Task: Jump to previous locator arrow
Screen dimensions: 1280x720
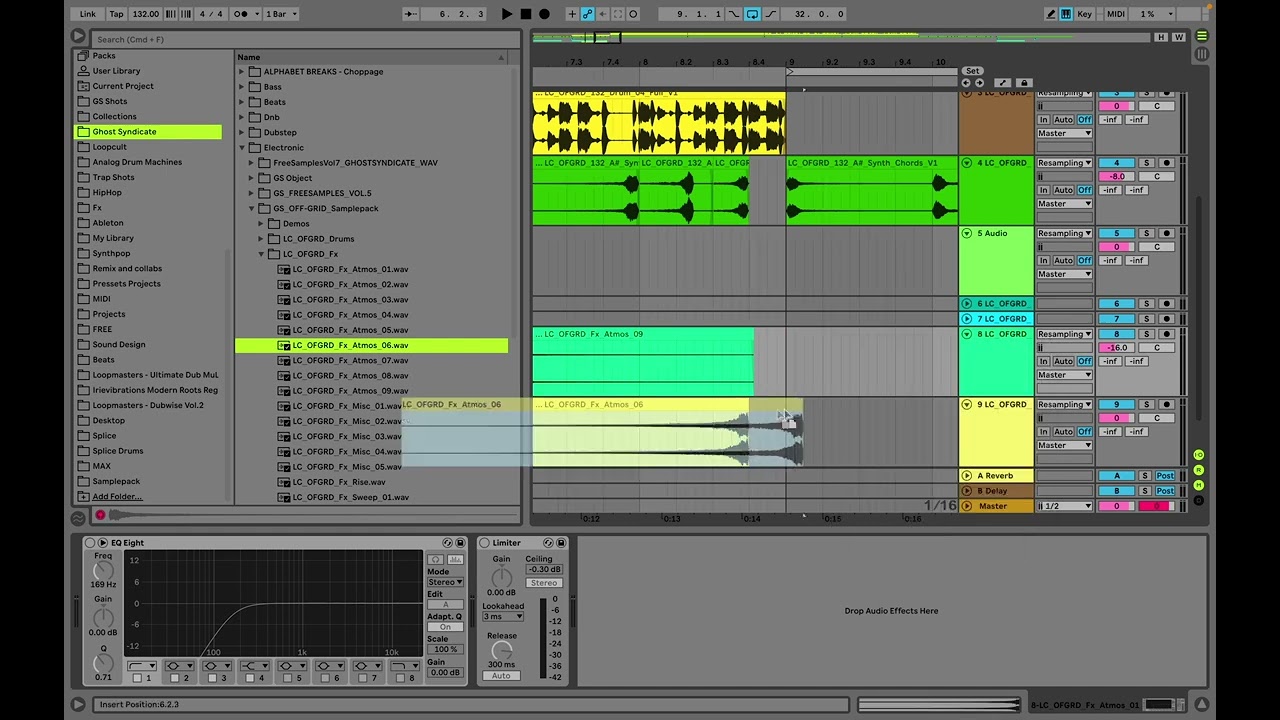Action: [x=966, y=83]
